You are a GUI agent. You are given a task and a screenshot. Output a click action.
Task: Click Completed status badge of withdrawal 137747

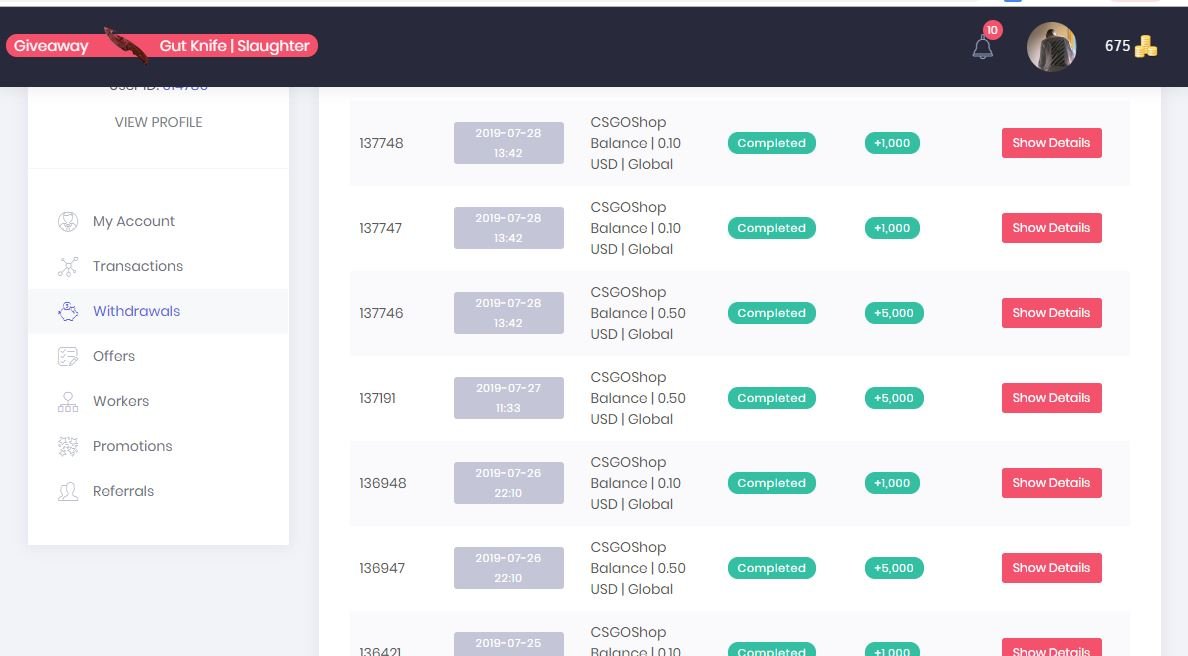tap(771, 228)
